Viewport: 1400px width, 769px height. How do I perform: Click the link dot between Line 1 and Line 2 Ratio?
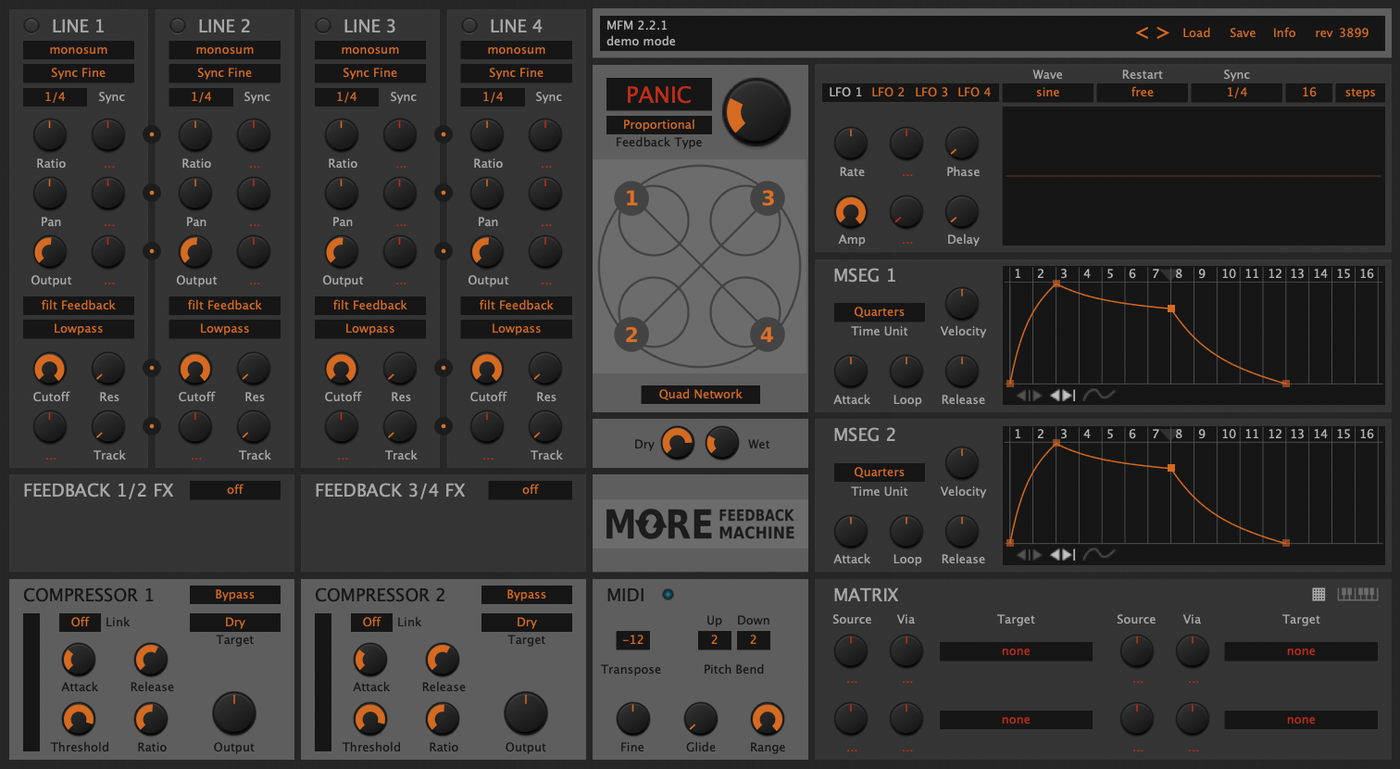tap(152, 133)
